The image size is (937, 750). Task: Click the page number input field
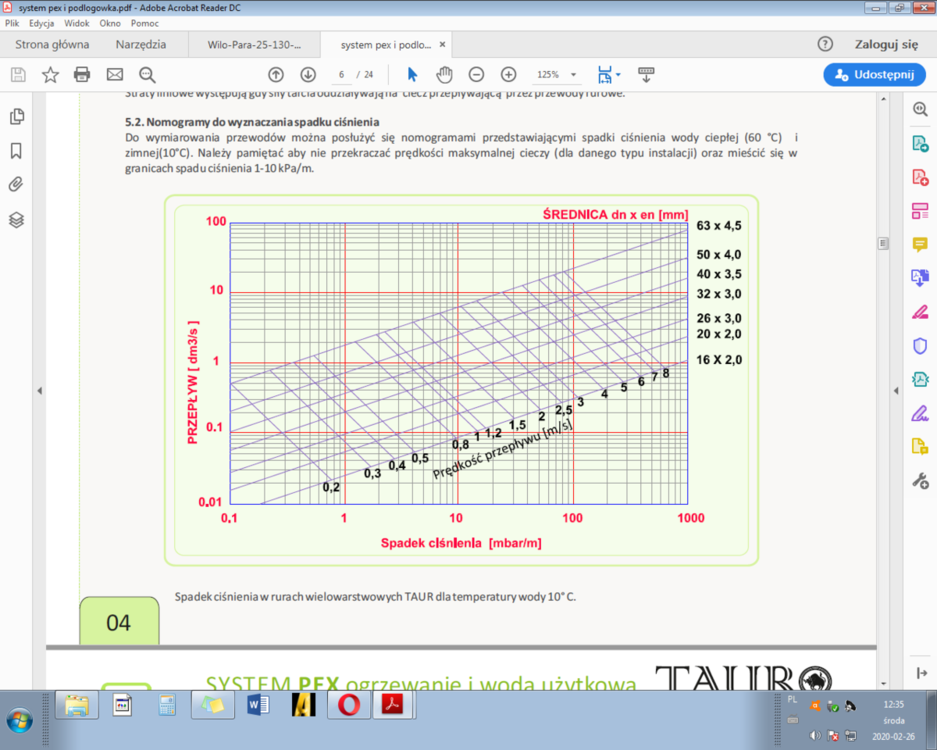342,75
